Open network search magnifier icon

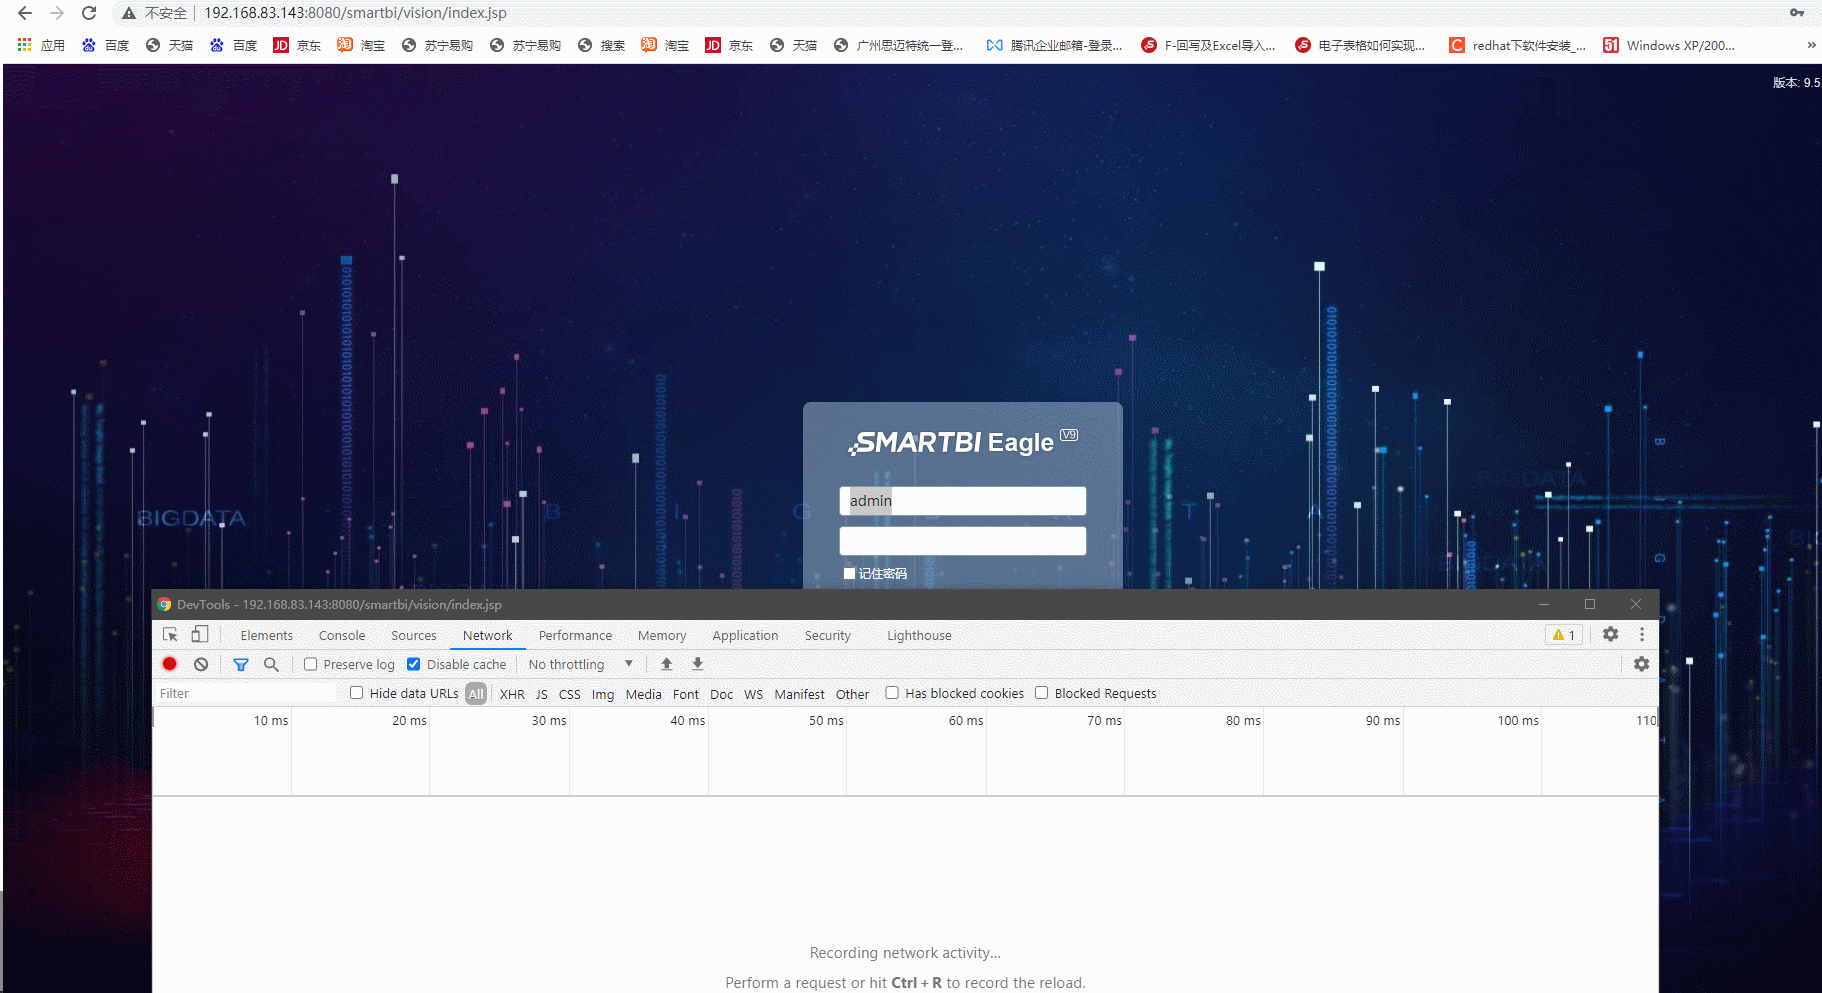tap(271, 664)
